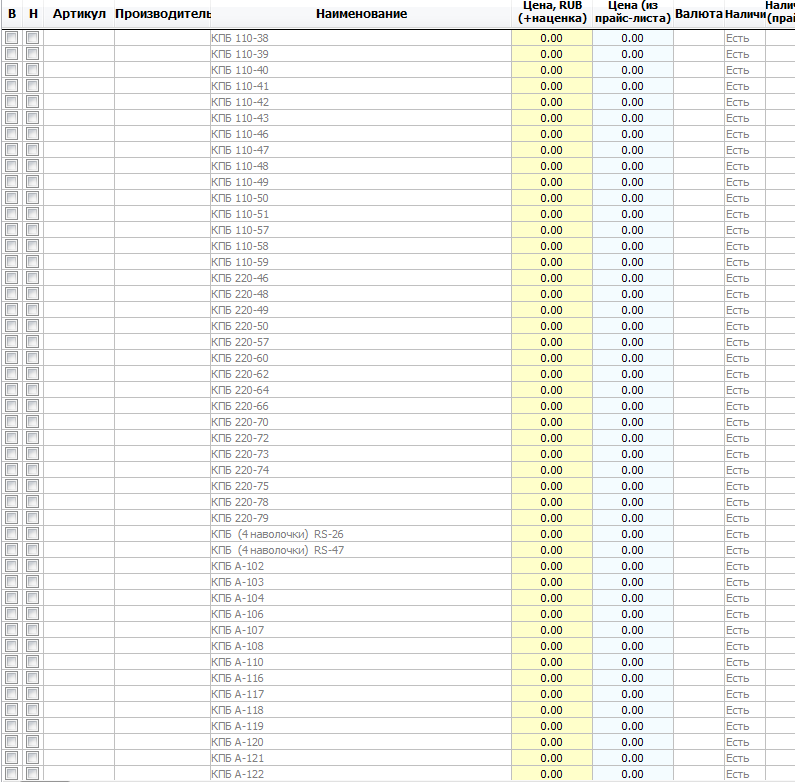Screen dimensions: 795x782
Task: Select the КПБ А-118 row name
Action: [x=237, y=710]
